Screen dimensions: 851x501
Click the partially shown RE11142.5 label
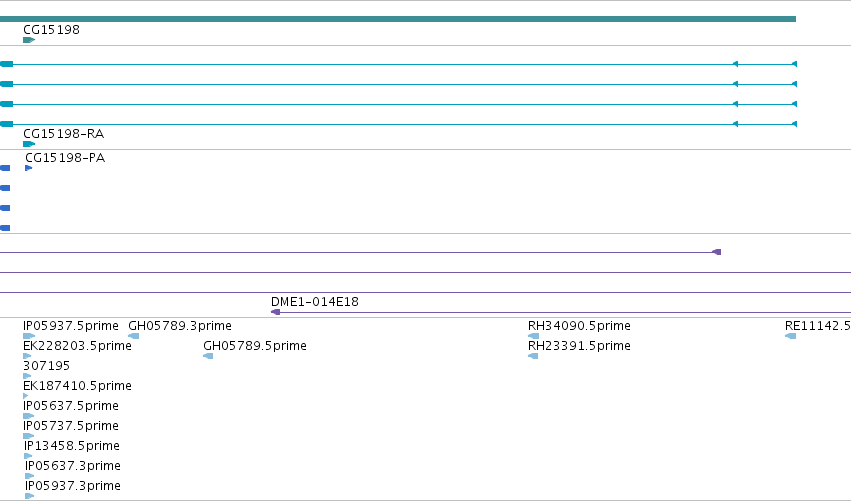click(x=818, y=326)
